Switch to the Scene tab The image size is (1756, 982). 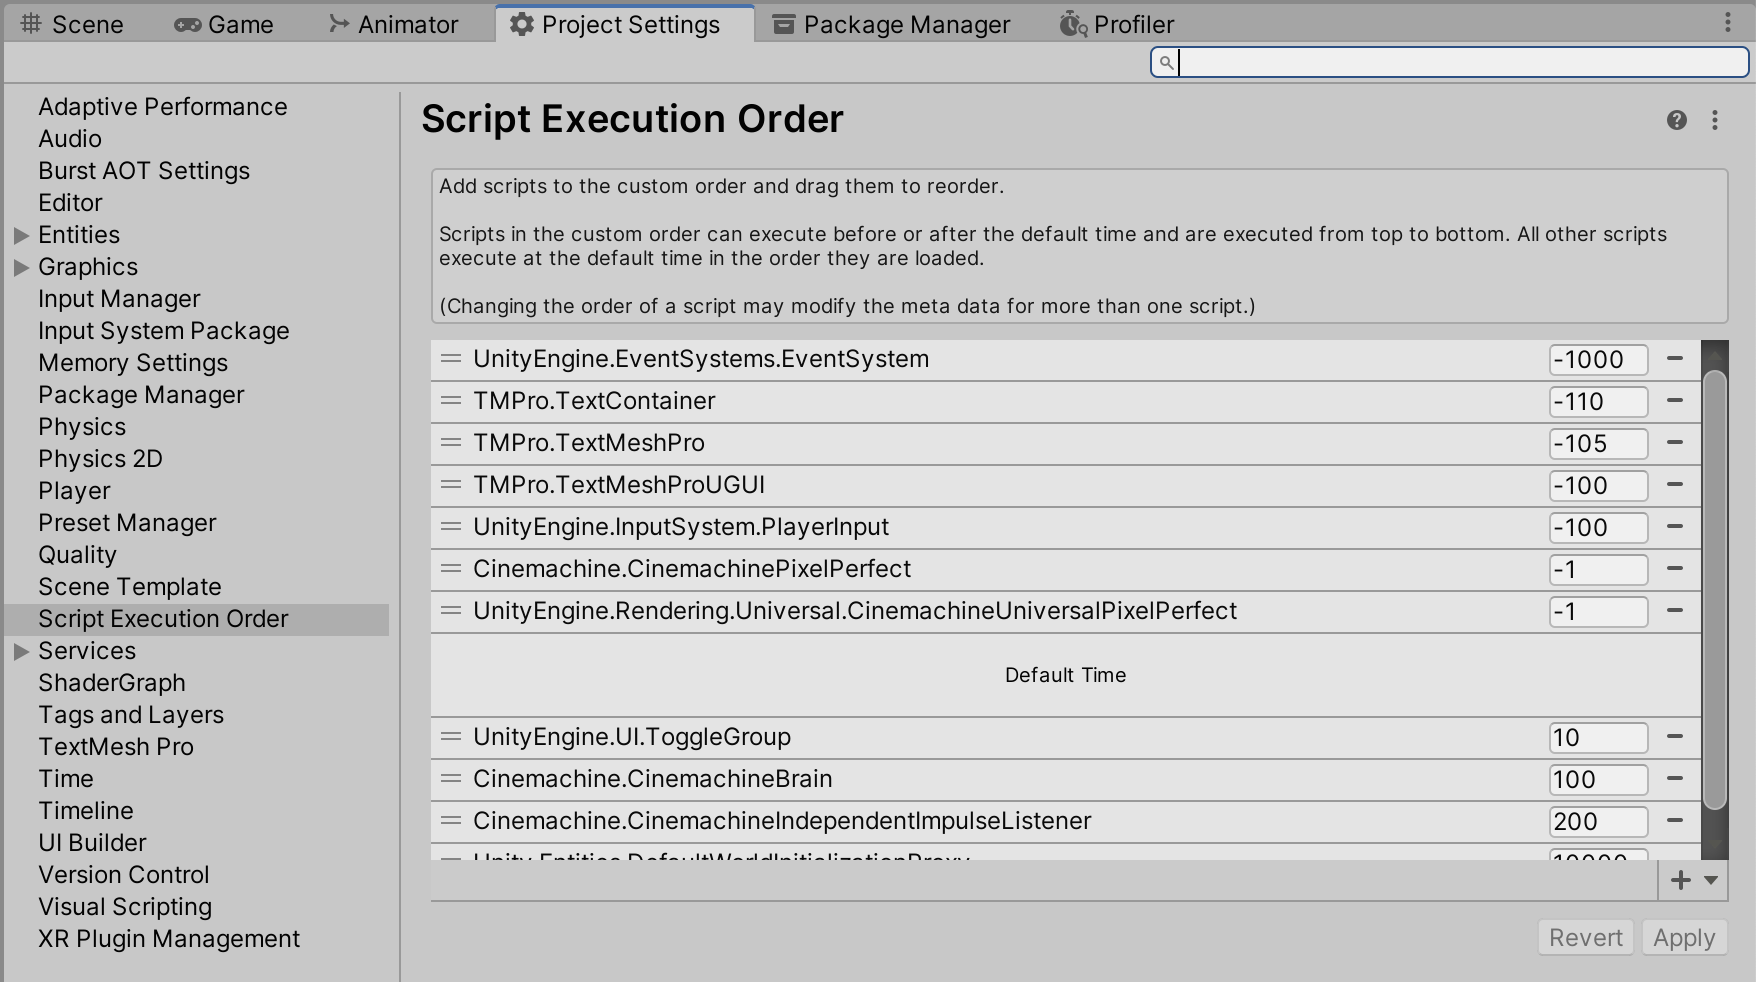click(72, 24)
